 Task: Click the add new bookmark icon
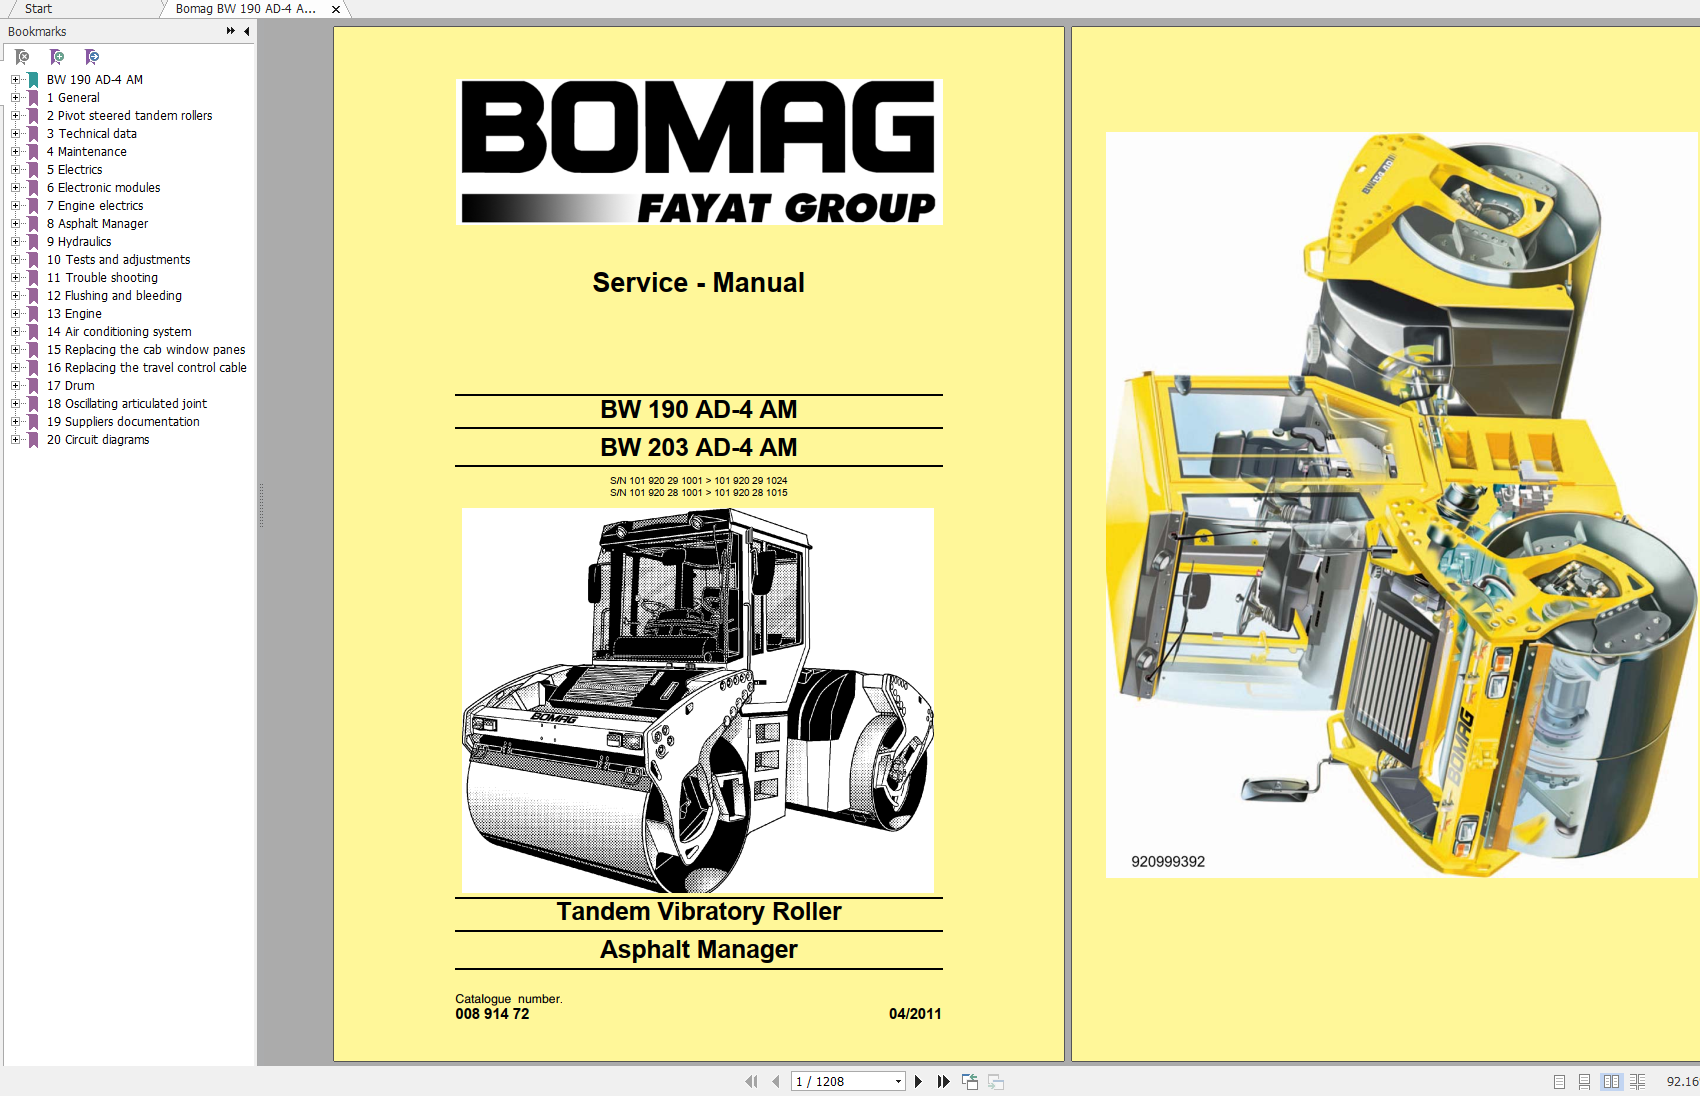click(57, 57)
